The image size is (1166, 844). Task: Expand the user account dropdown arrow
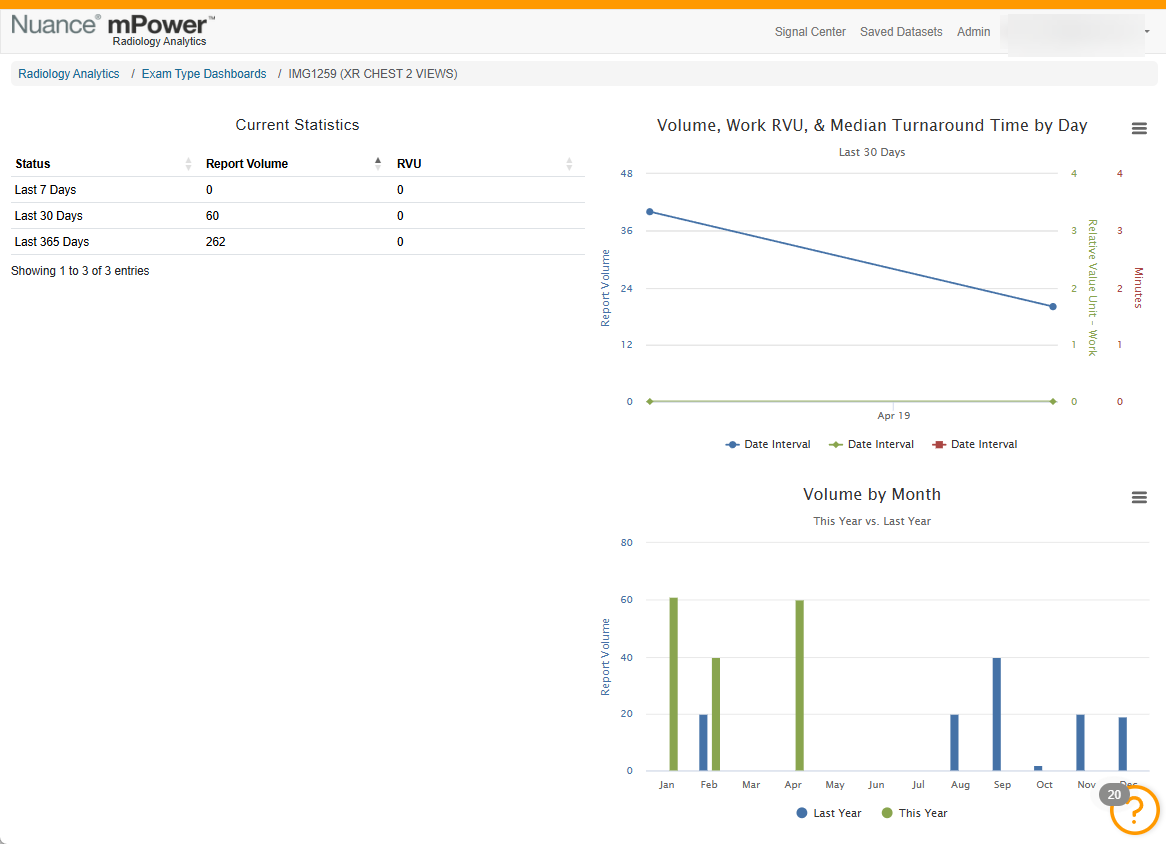1147,32
